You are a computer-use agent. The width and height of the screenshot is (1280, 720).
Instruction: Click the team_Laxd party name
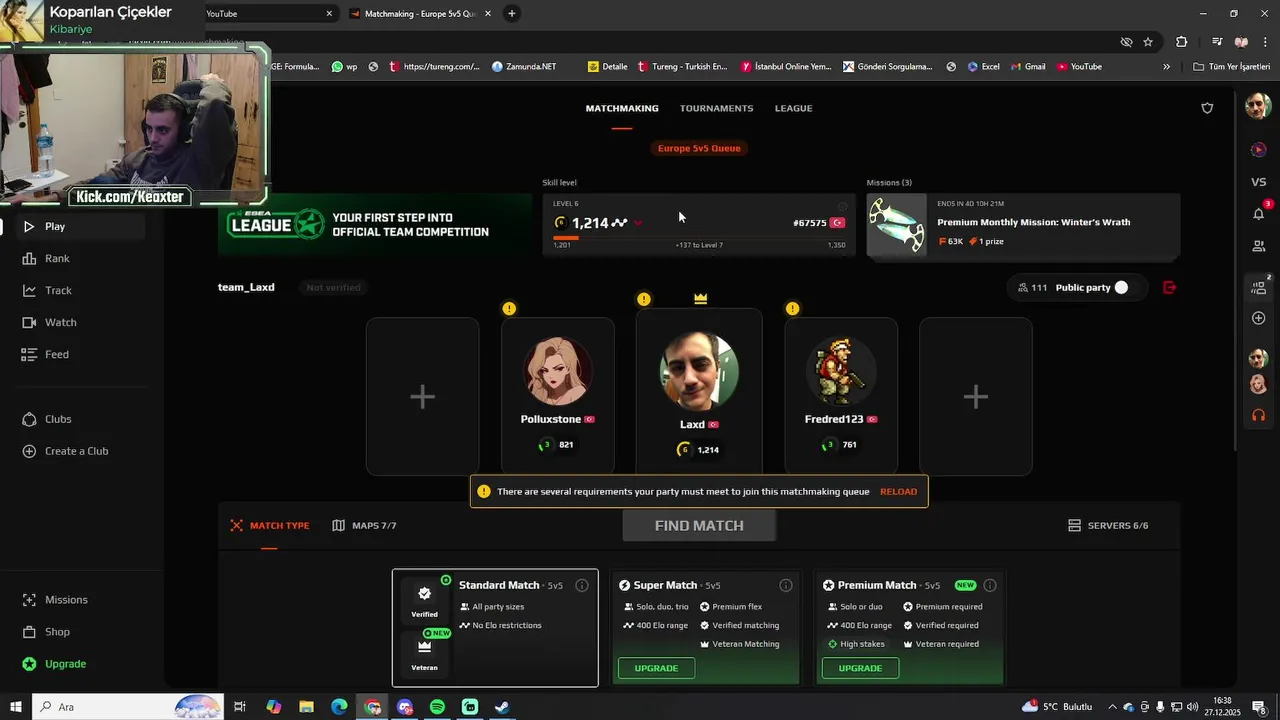point(246,287)
